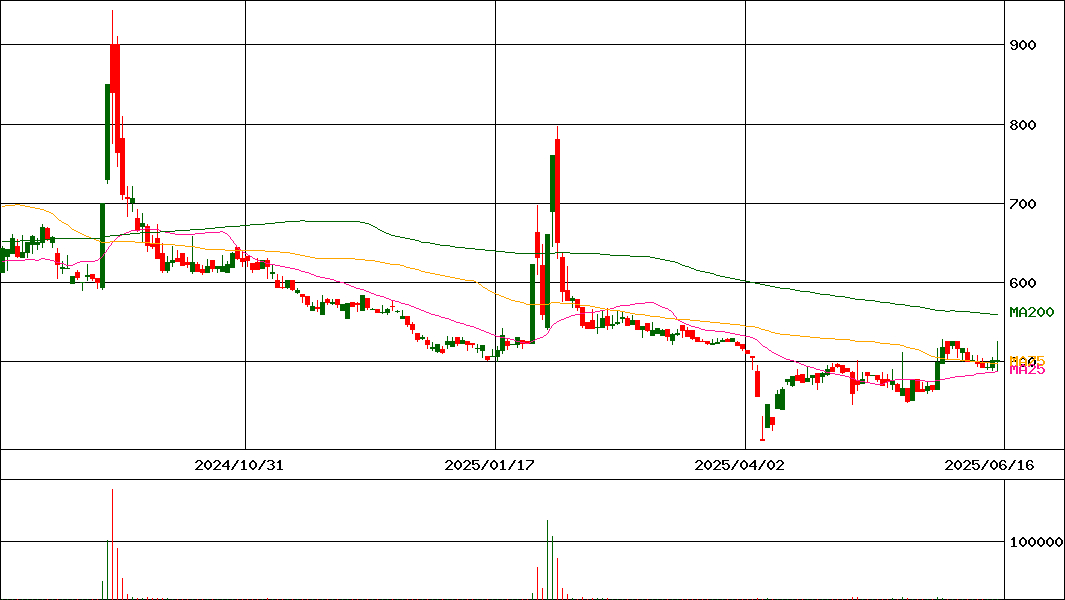
Task: Select the 800 price axis label
Action: [x=1022, y=125]
